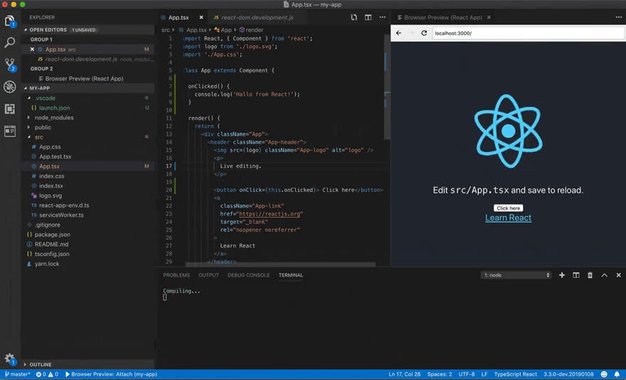The width and height of the screenshot is (626, 380).
Task: Collapse the src folder
Action: (29, 137)
